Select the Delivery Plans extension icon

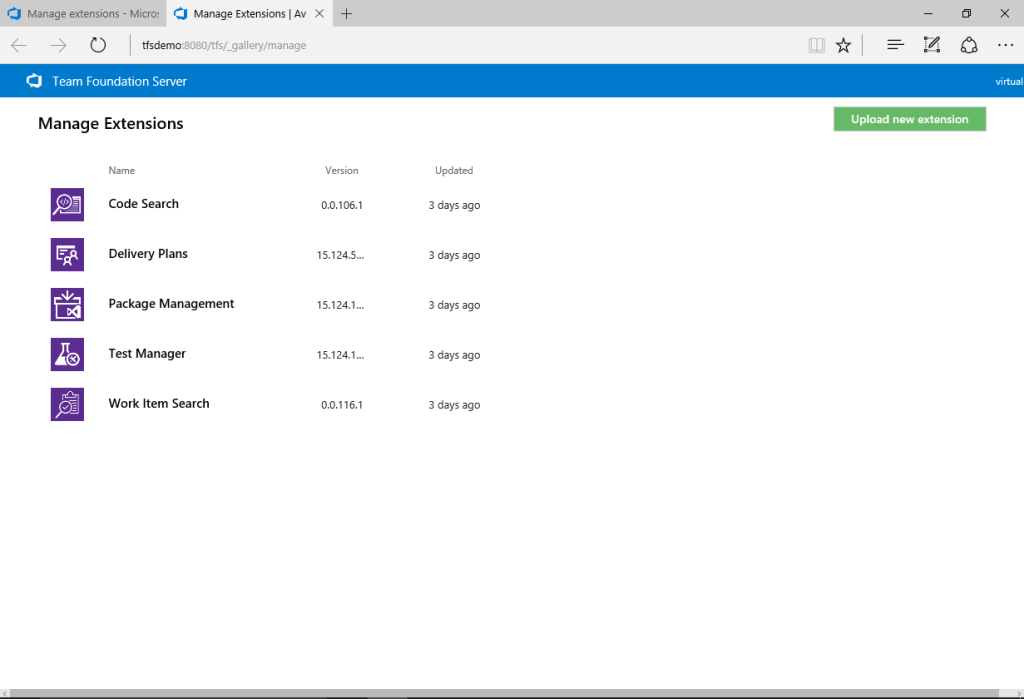point(66,254)
